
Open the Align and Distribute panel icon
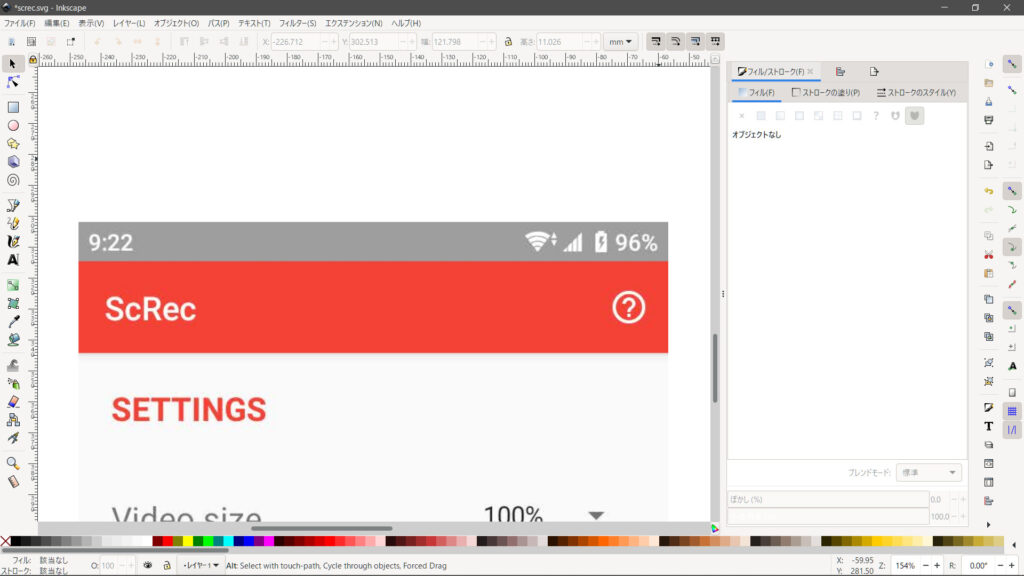coord(840,71)
